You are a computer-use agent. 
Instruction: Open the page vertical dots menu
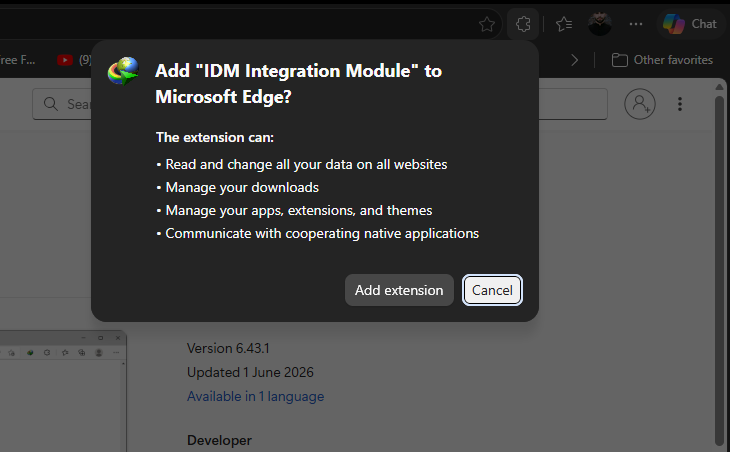click(x=680, y=104)
